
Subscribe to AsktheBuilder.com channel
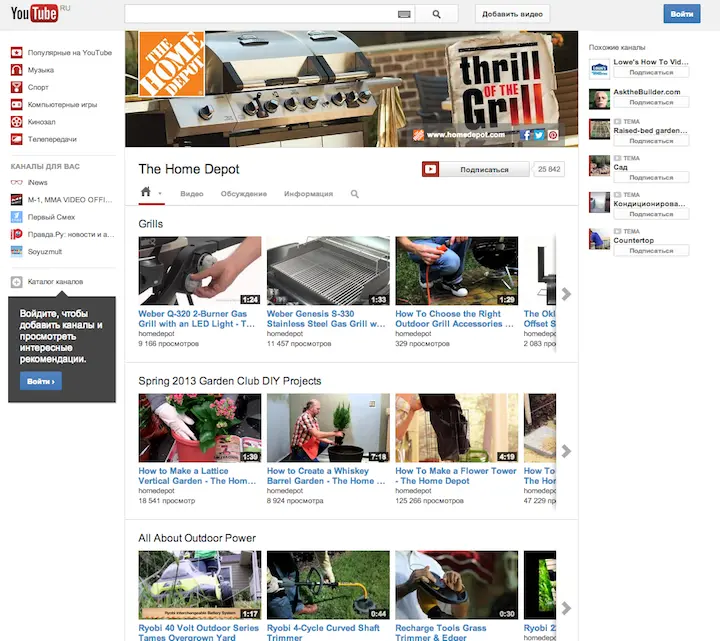651,102
